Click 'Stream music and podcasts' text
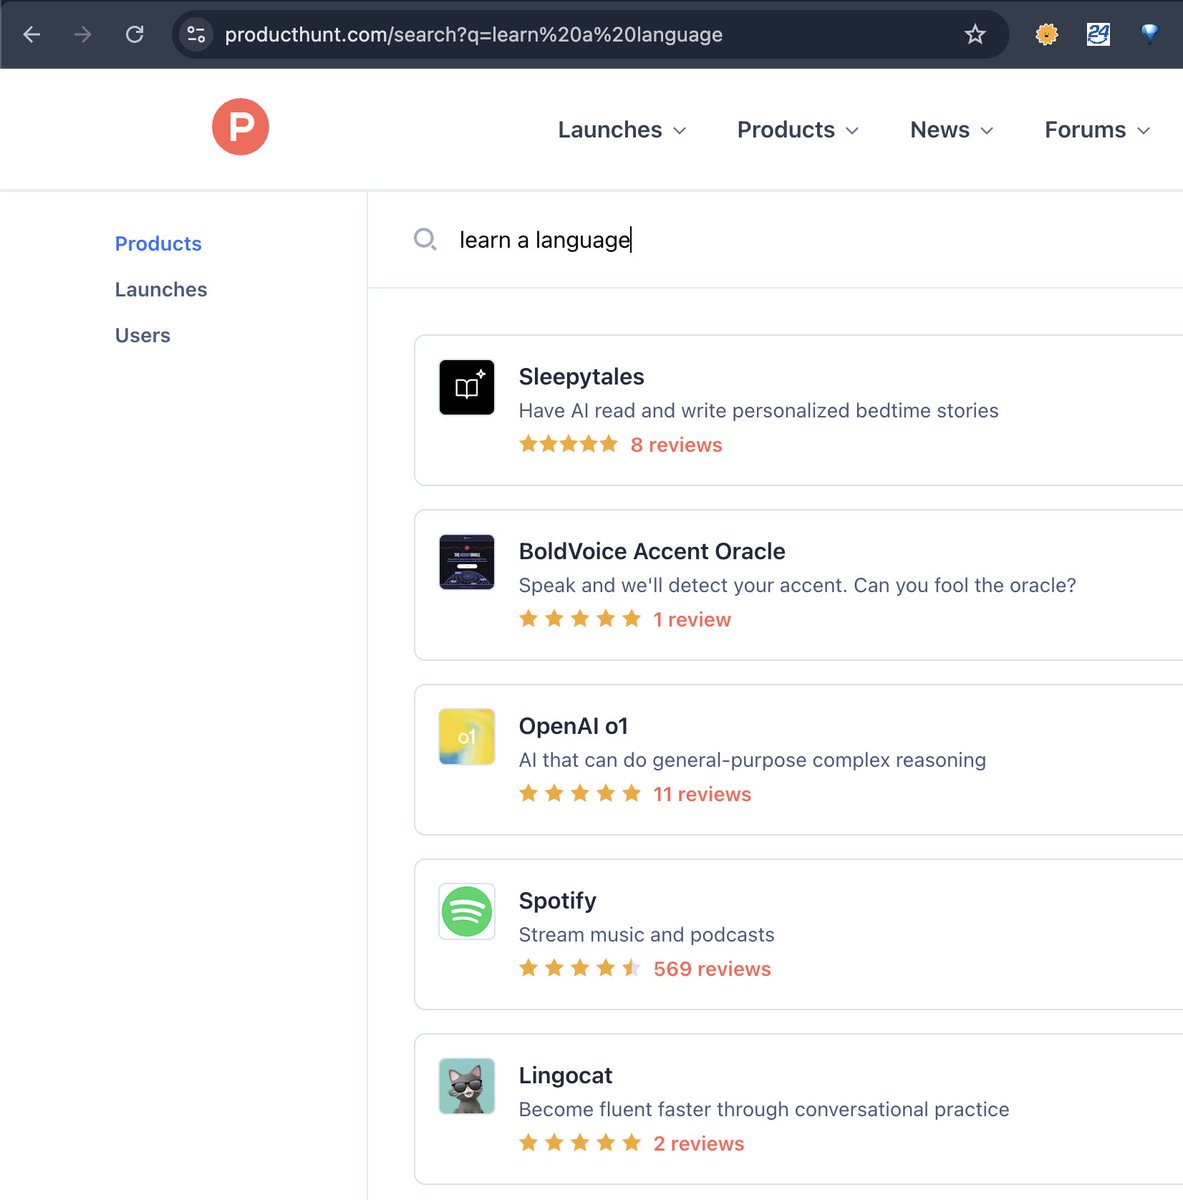The image size is (1183, 1200). [646, 935]
